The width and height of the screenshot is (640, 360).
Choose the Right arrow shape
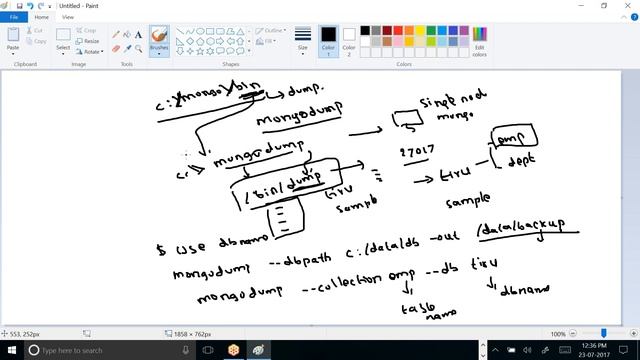(x=220, y=42)
